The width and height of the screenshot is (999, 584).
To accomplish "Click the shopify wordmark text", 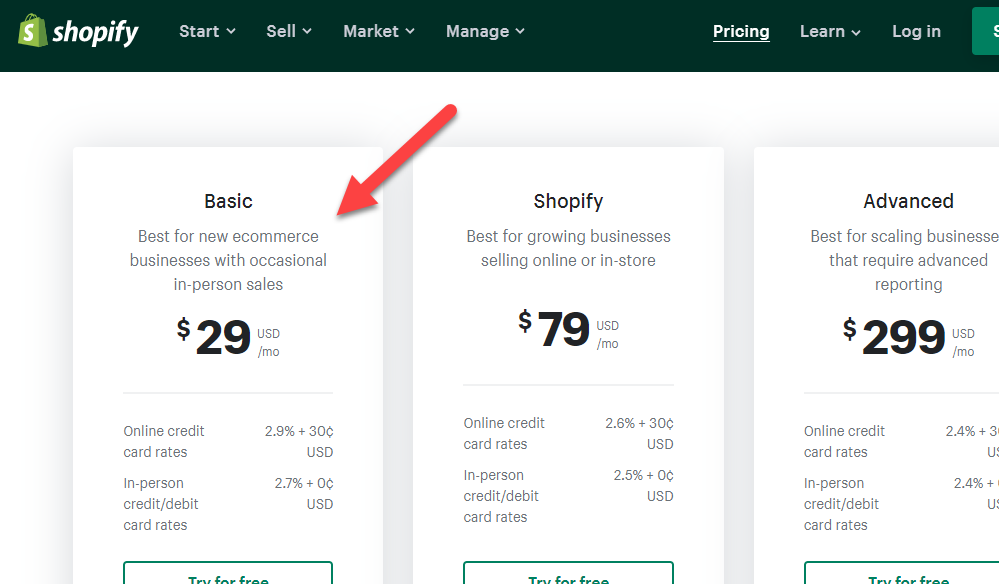I will coord(96,32).
